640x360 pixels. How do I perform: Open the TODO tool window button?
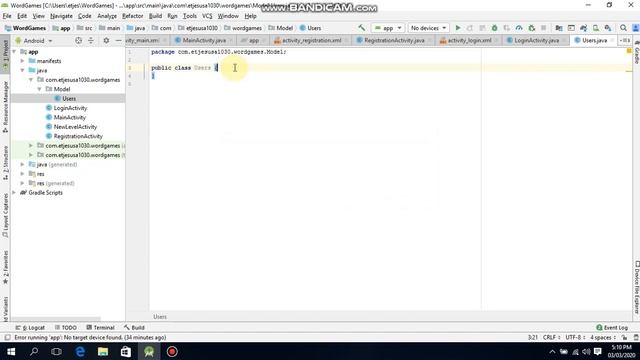65,327
